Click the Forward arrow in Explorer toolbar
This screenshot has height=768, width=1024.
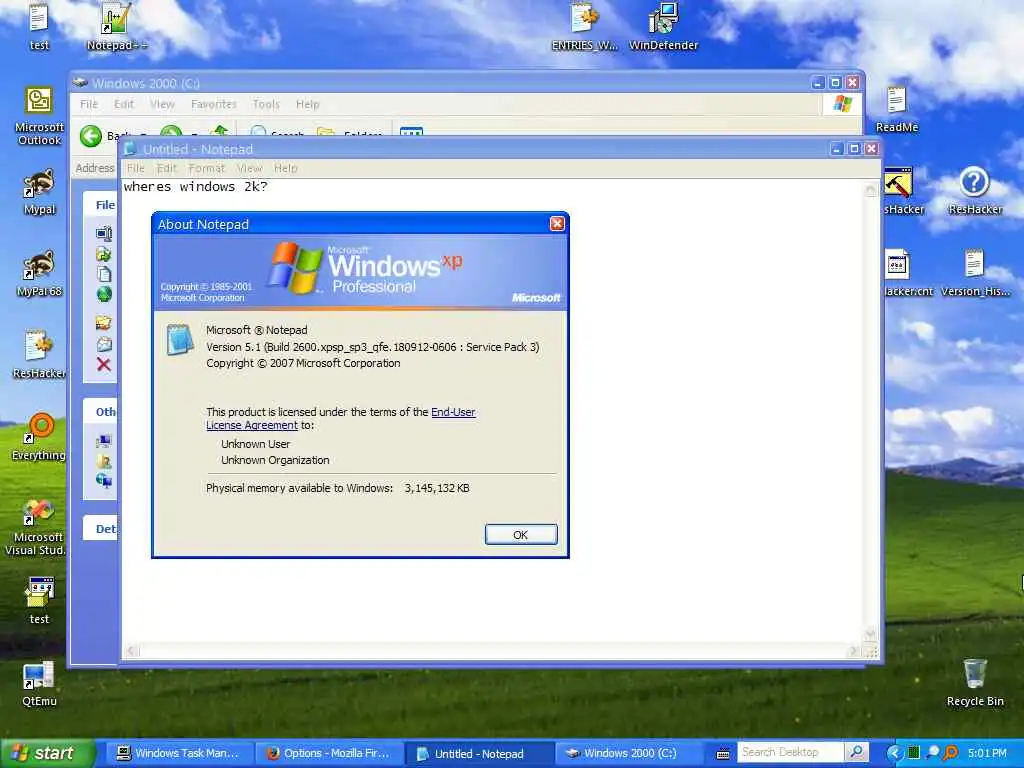point(171,132)
